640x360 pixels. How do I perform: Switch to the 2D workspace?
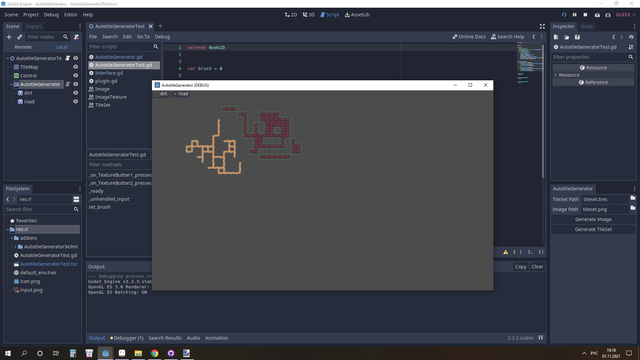[291, 15]
